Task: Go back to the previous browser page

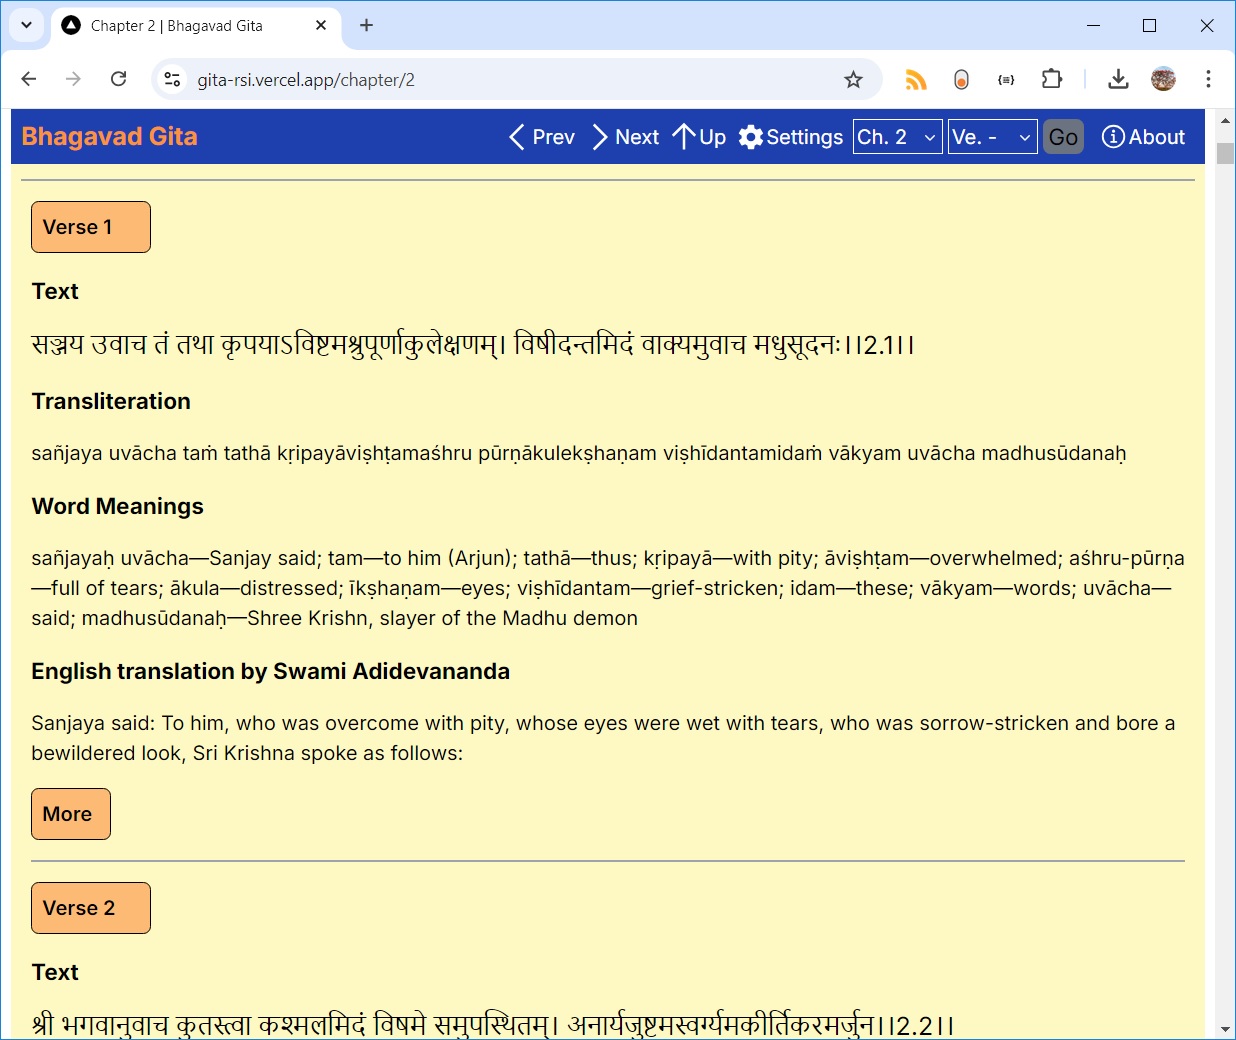Action: tap(29, 79)
